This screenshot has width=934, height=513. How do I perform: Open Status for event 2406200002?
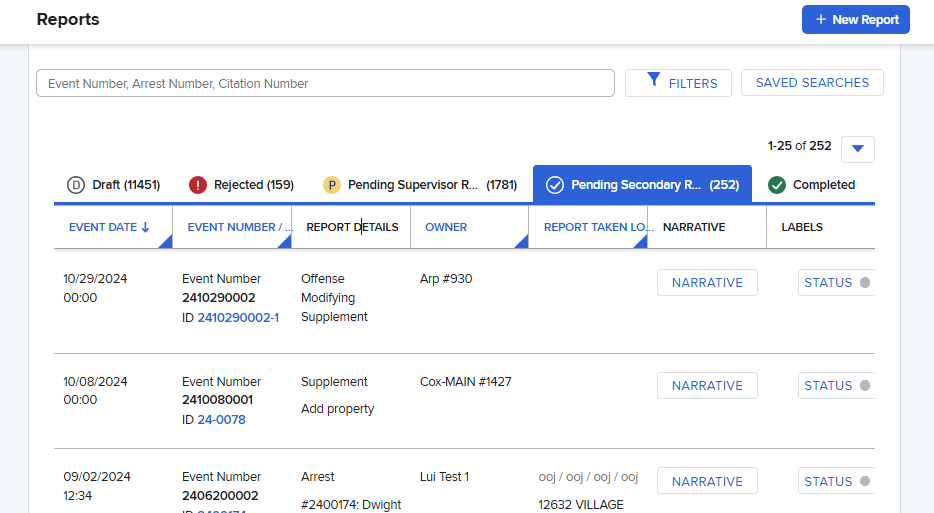tap(836, 482)
